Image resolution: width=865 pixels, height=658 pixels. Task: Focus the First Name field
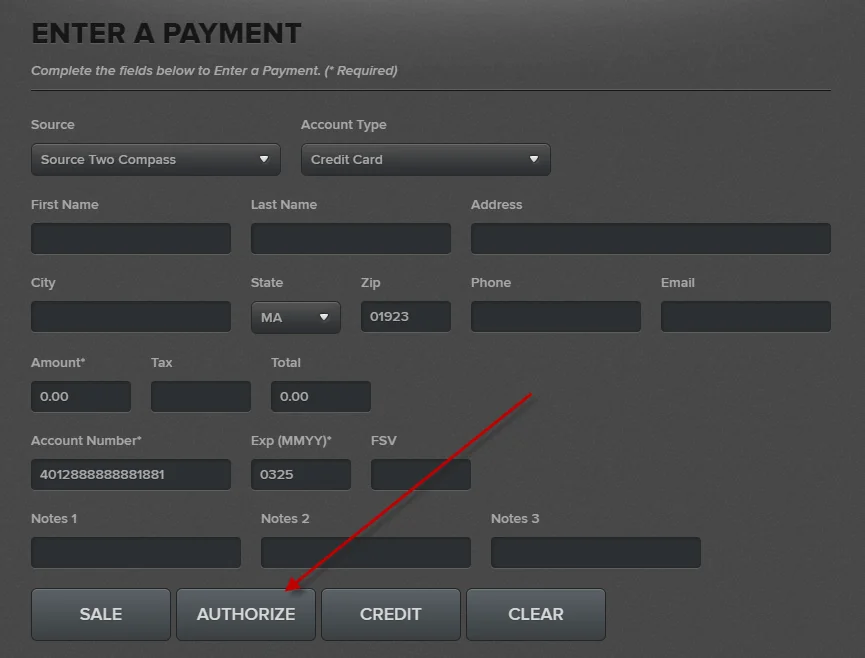pos(131,238)
